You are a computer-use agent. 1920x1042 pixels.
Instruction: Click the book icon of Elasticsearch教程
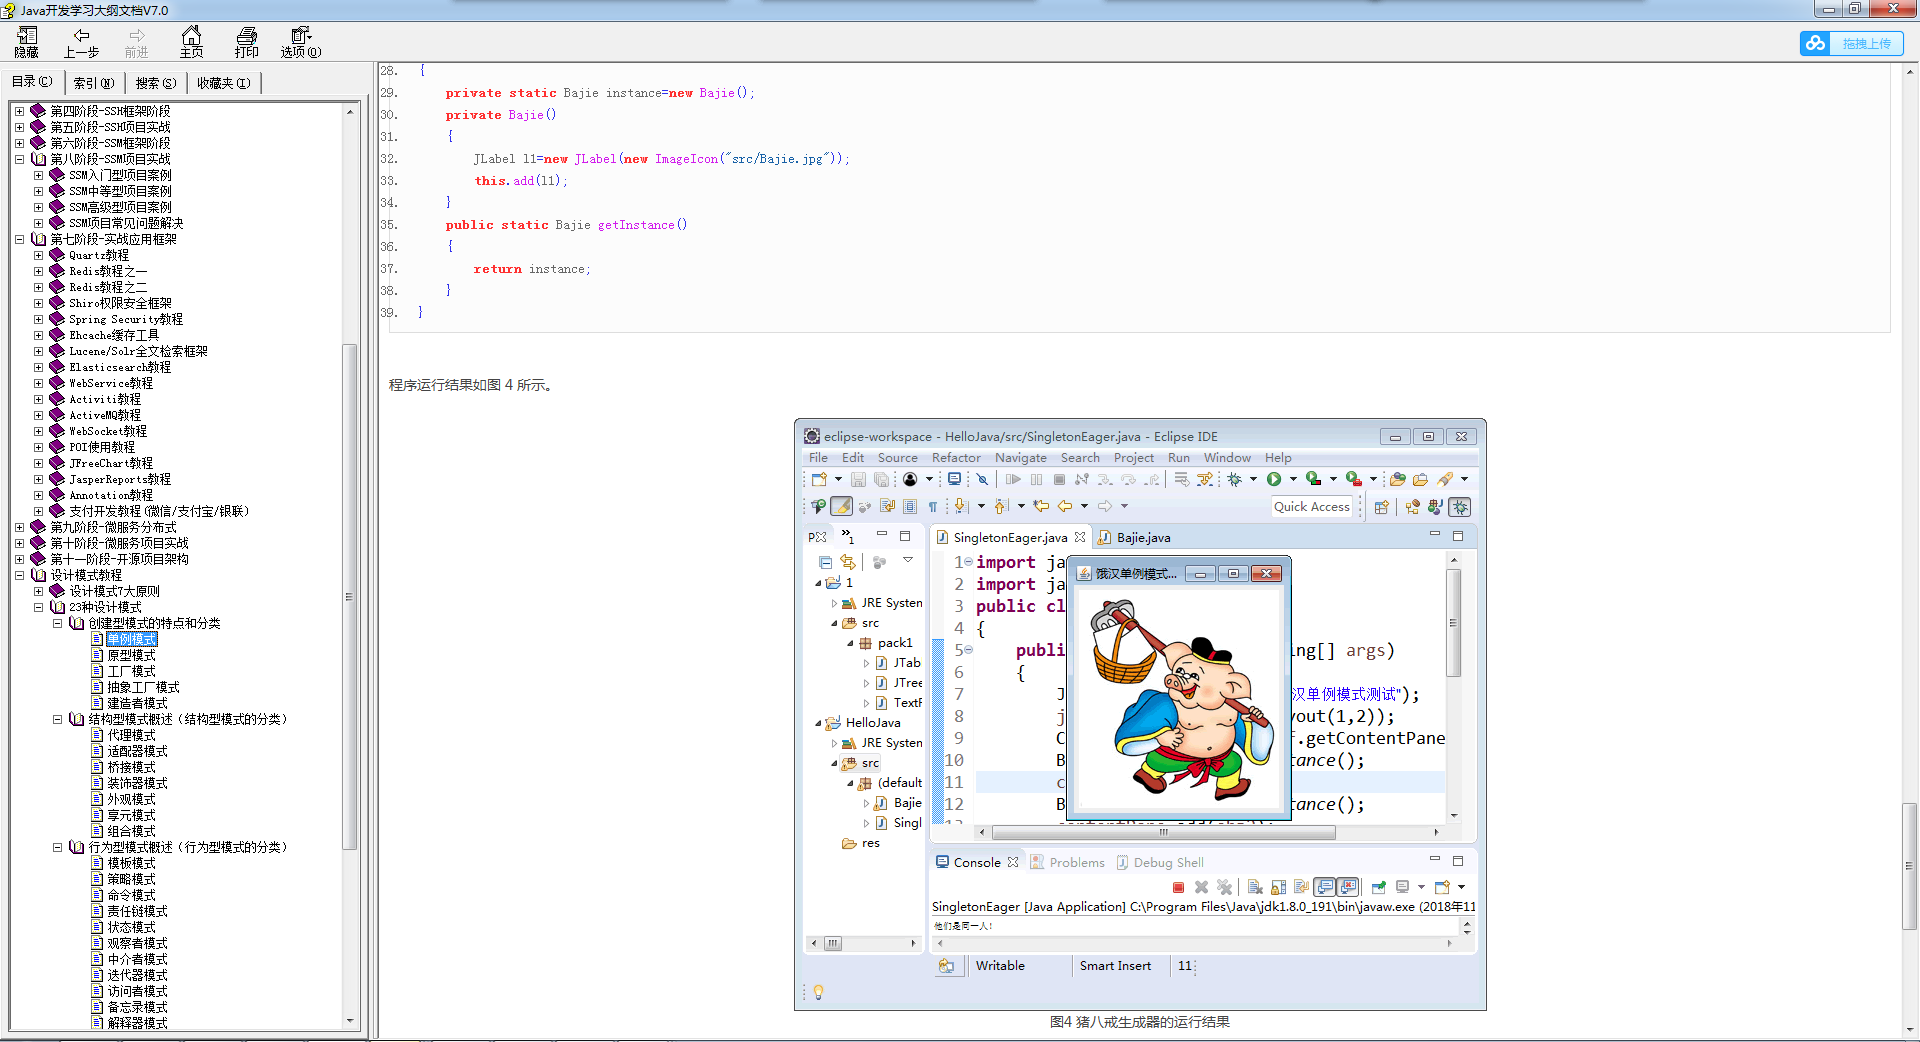pos(57,367)
